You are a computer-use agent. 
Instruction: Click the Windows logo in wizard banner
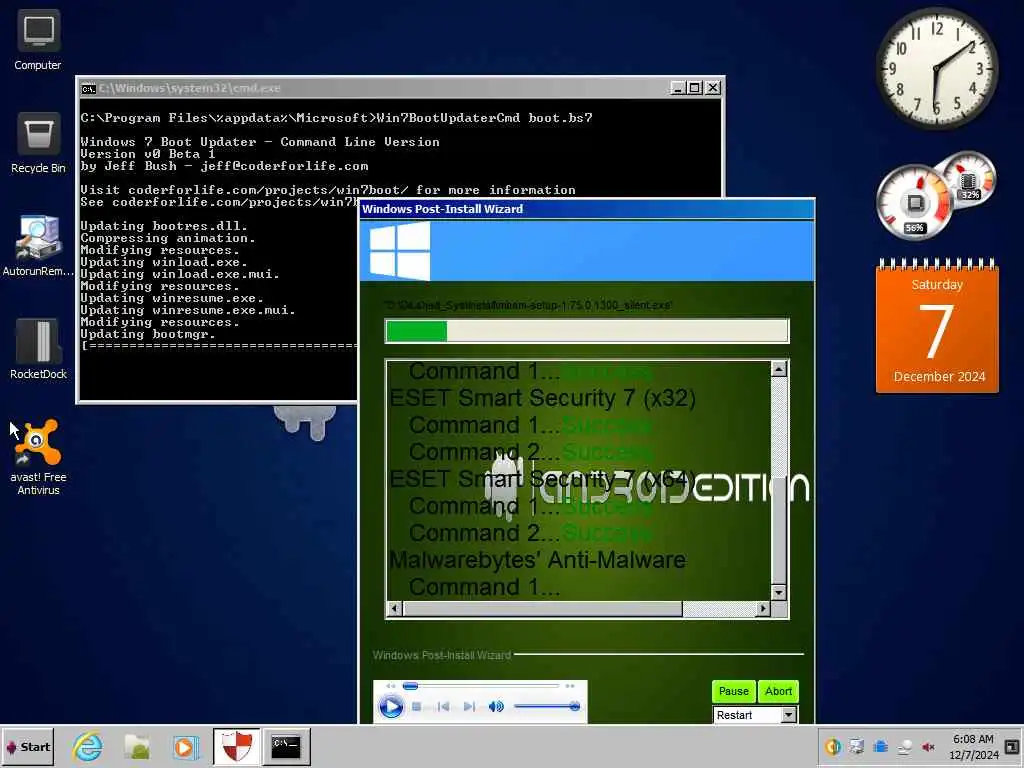tap(400, 251)
